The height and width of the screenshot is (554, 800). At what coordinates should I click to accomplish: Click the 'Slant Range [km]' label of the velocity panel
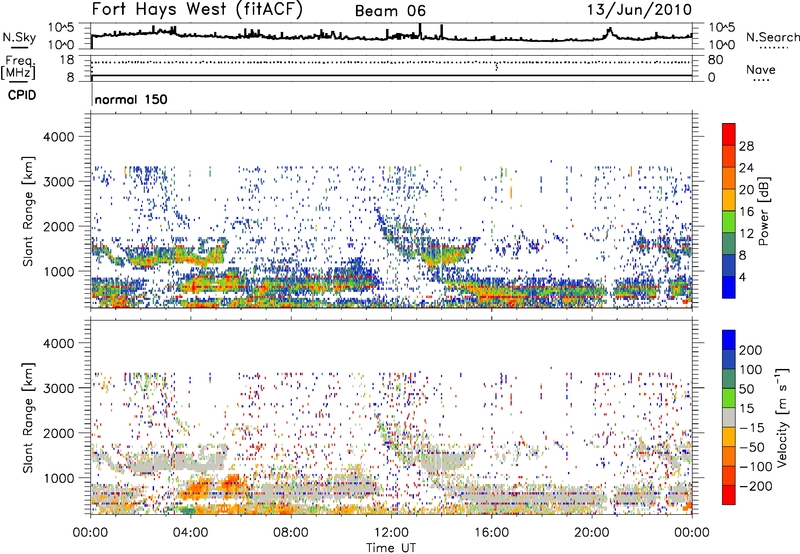pyautogui.click(x=28, y=418)
